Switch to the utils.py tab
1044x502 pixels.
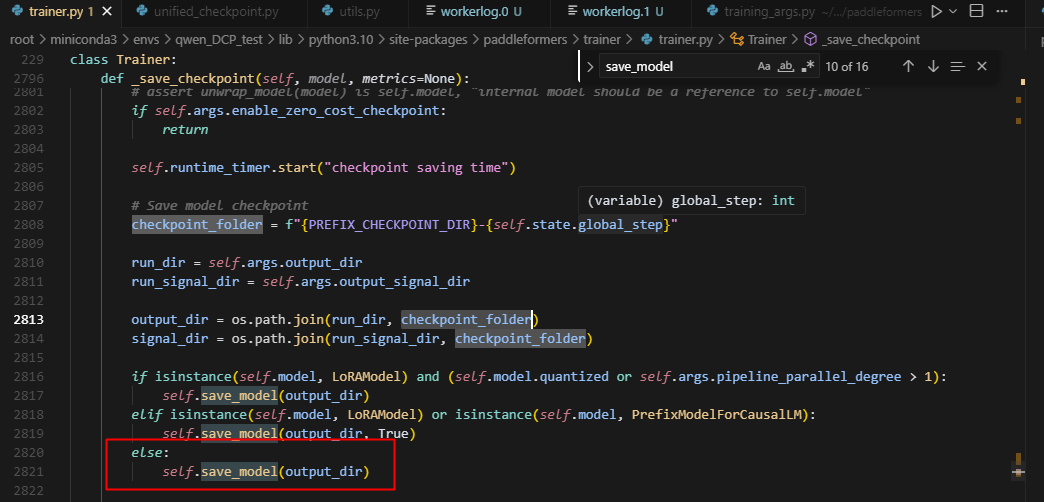(355, 12)
